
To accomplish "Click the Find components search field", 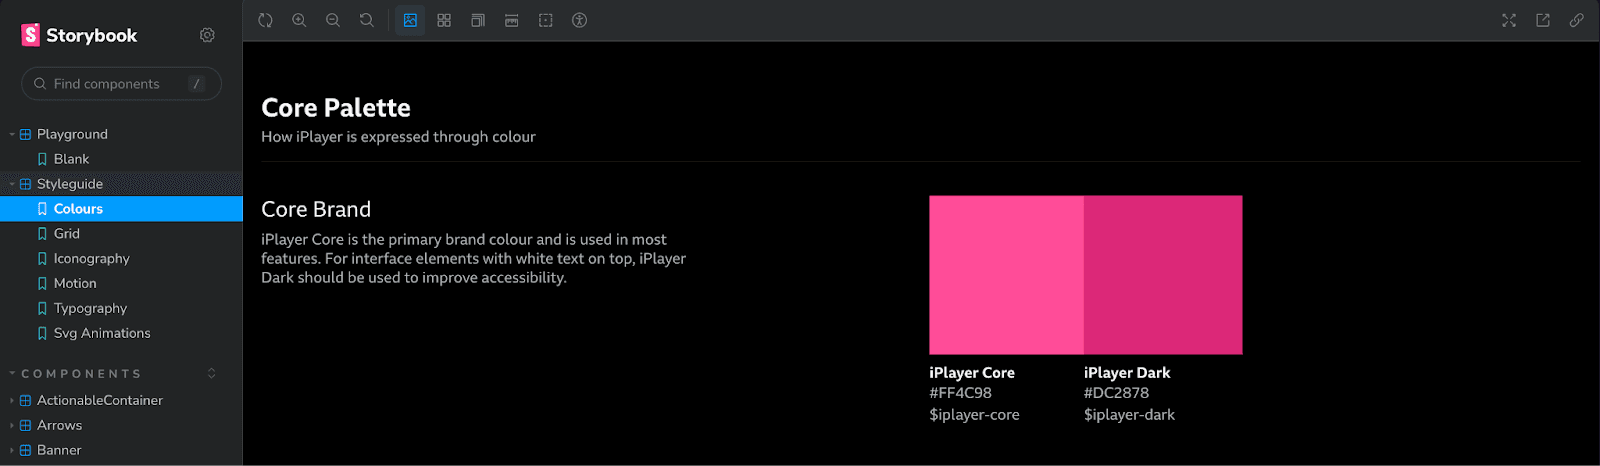I will (121, 84).
